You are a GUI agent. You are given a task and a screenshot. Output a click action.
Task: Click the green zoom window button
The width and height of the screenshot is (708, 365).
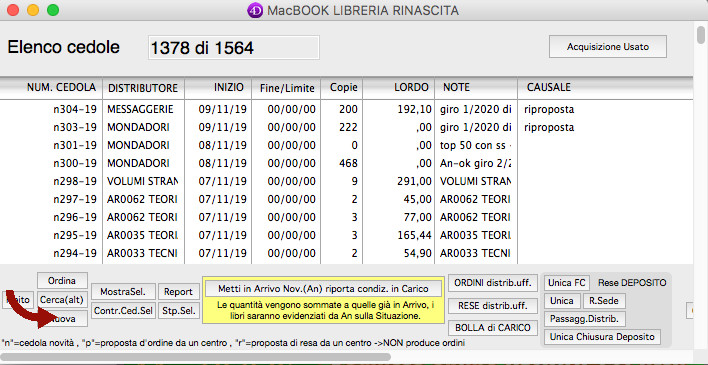(53, 10)
